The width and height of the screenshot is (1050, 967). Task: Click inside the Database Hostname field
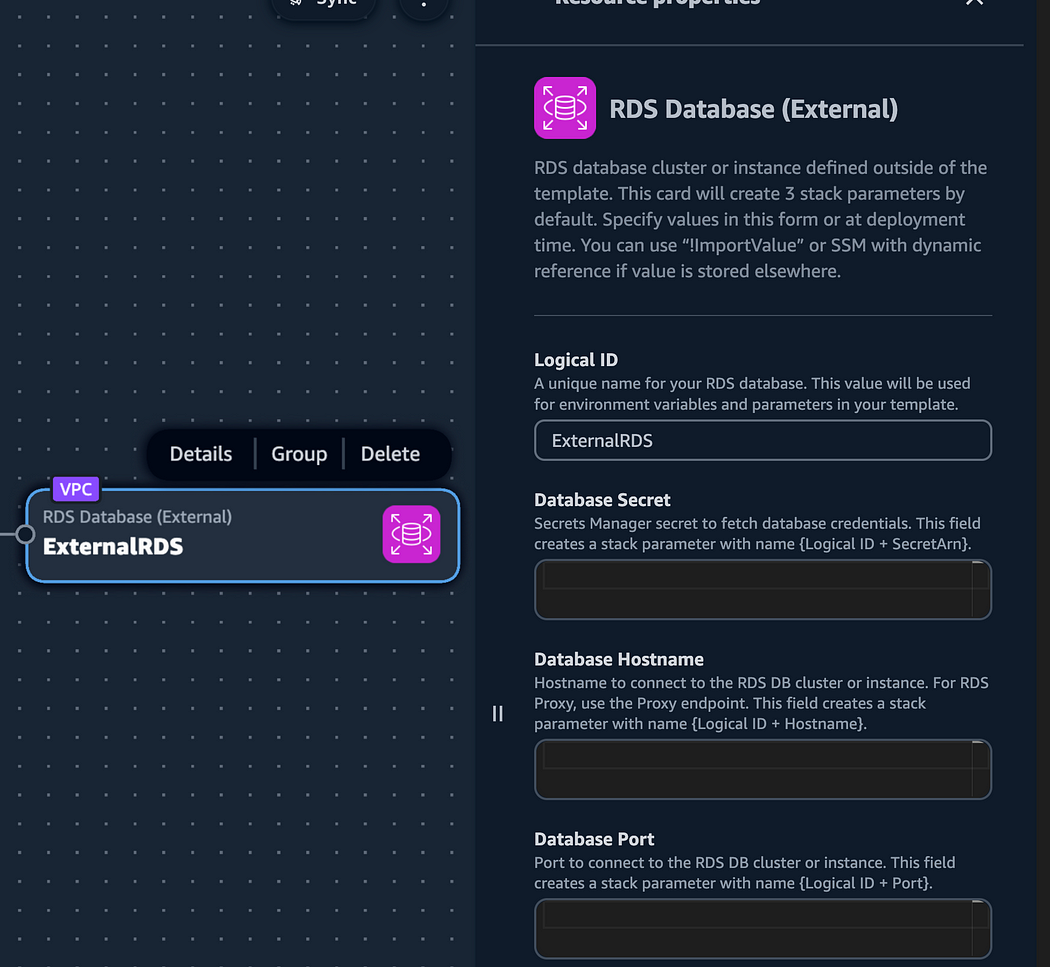click(x=763, y=769)
